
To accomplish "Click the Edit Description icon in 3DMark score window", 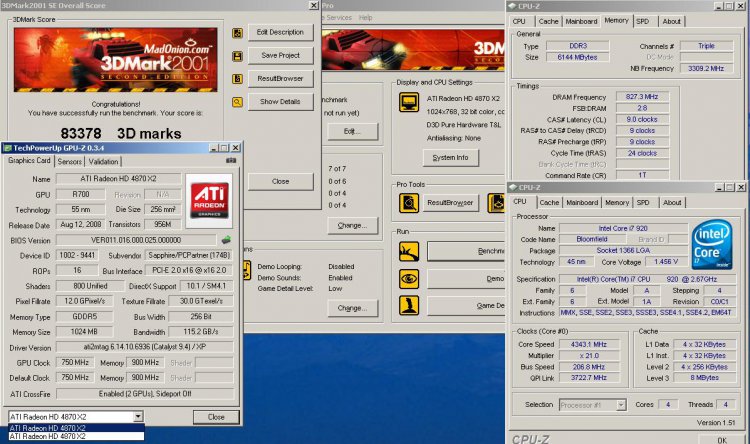I will [237, 33].
